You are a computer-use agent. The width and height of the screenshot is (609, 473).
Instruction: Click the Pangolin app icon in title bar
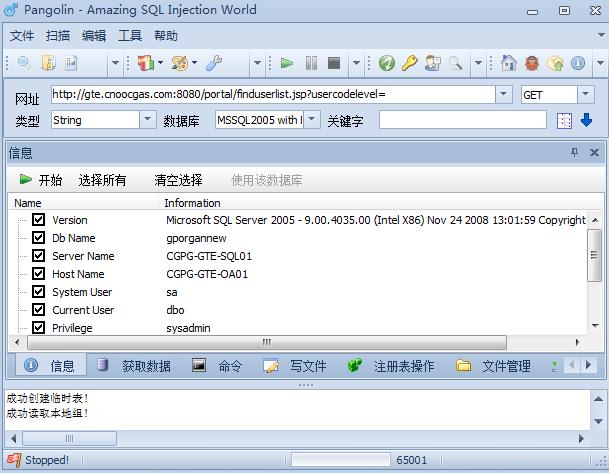click(10, 9)
